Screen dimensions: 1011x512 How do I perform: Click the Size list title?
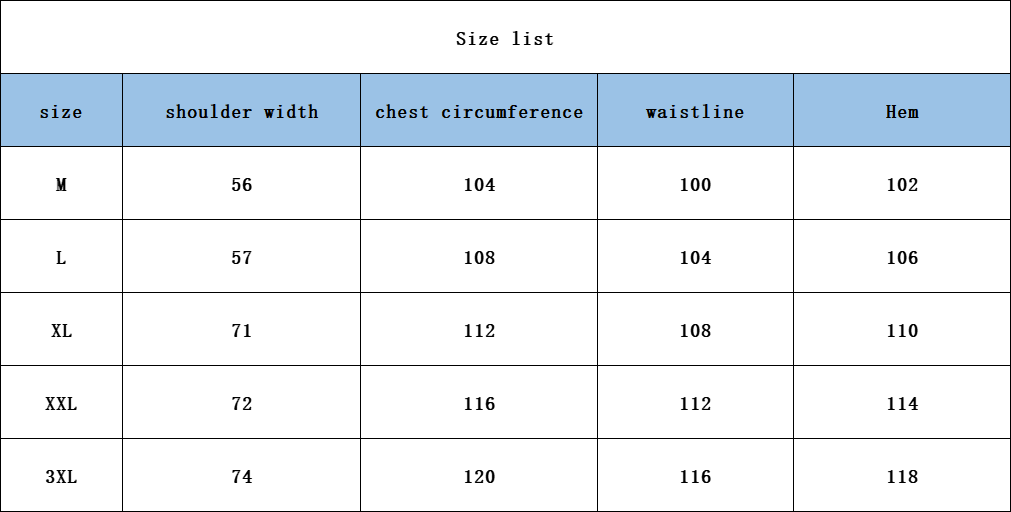click(x=505, y=39)
